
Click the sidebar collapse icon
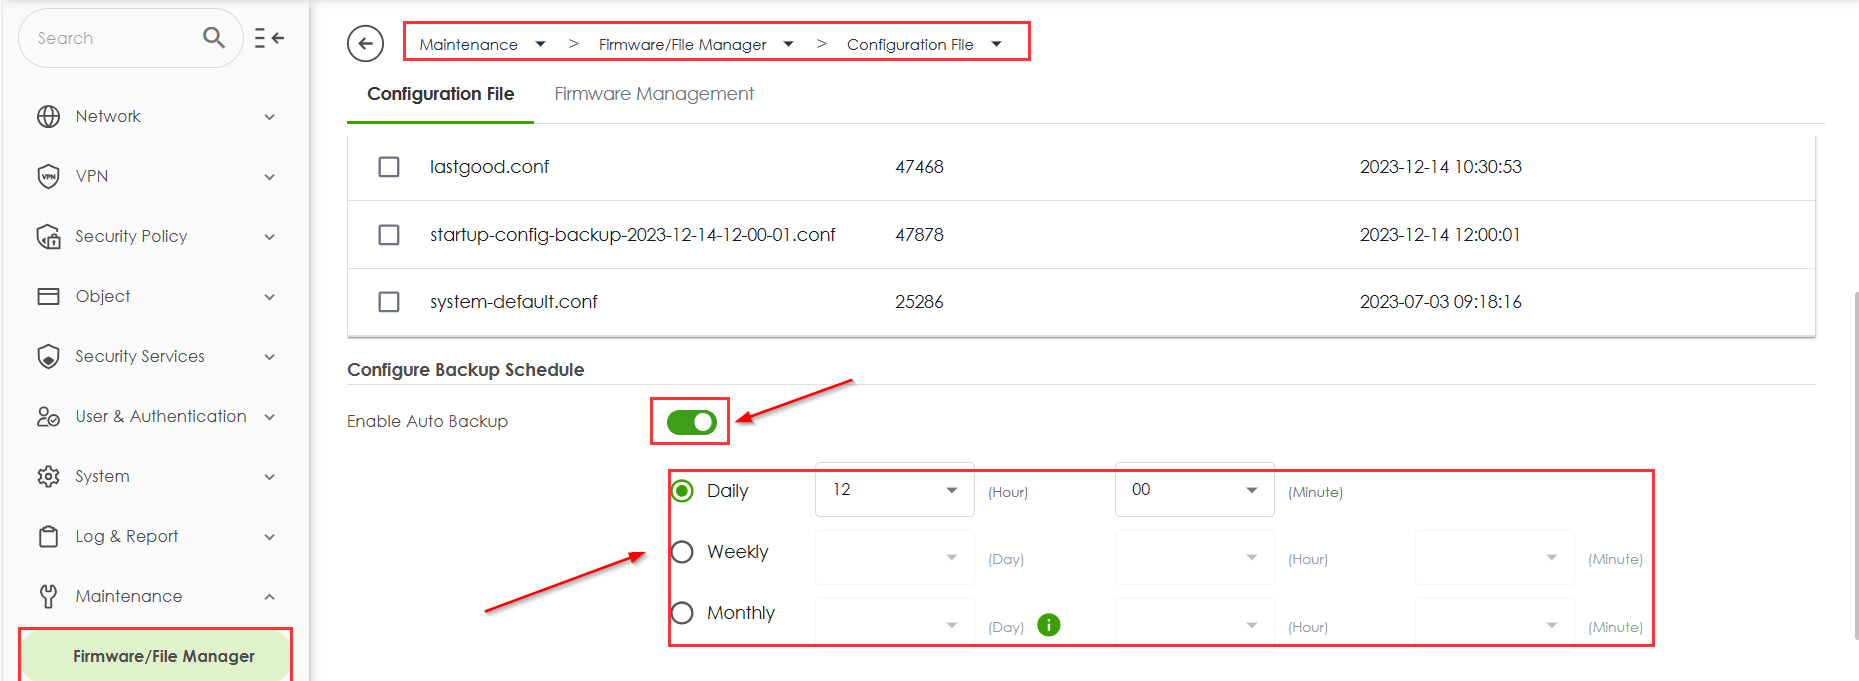pyautogui.click(x=269, y=38)
